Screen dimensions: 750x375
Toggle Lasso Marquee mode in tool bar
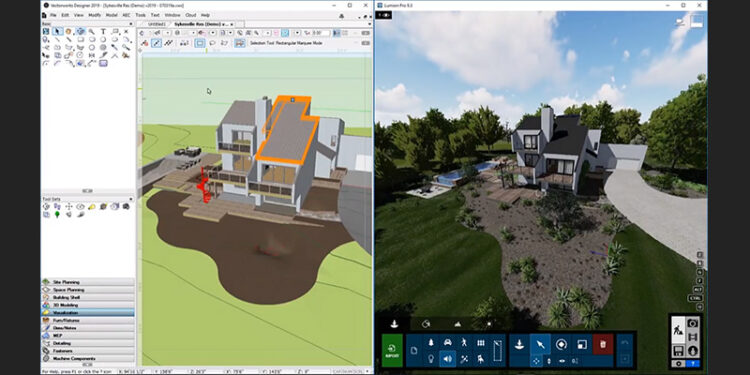pos(212,43)
